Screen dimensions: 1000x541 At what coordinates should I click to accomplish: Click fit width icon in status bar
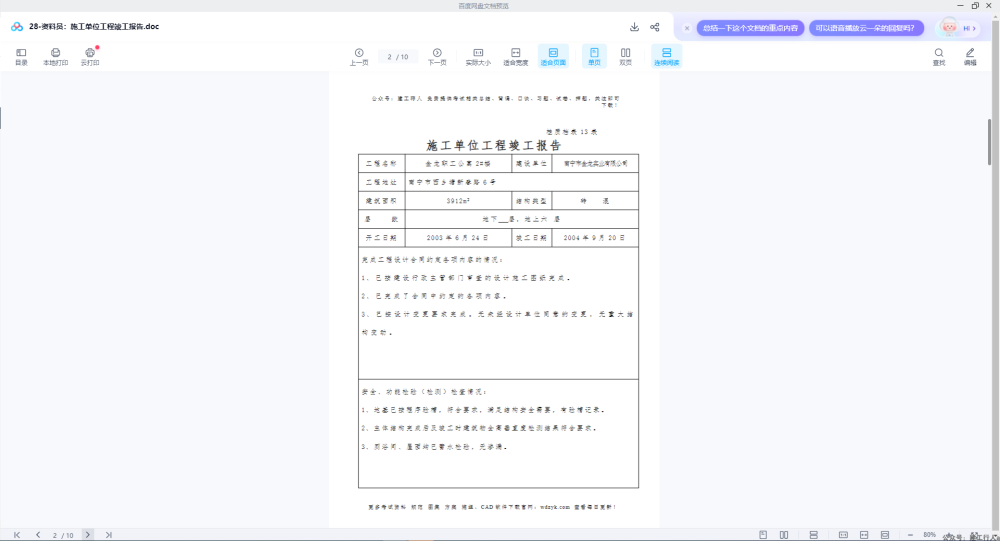click(864, 535)
